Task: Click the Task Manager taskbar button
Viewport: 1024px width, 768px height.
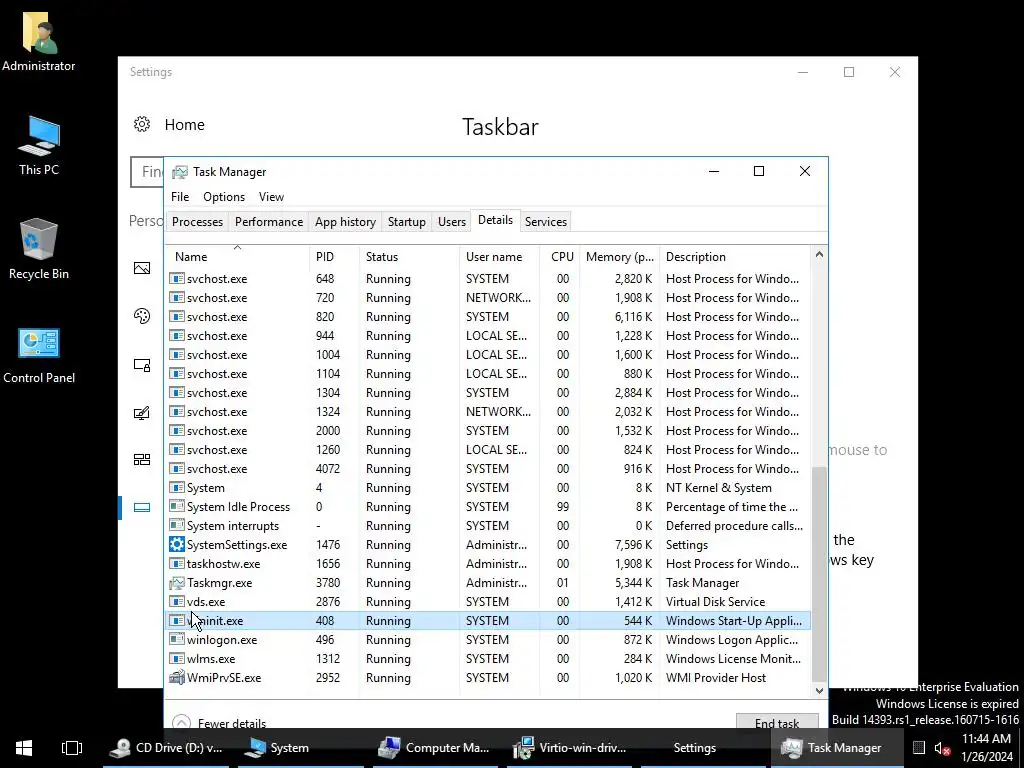Action: (x=839, y=748)
